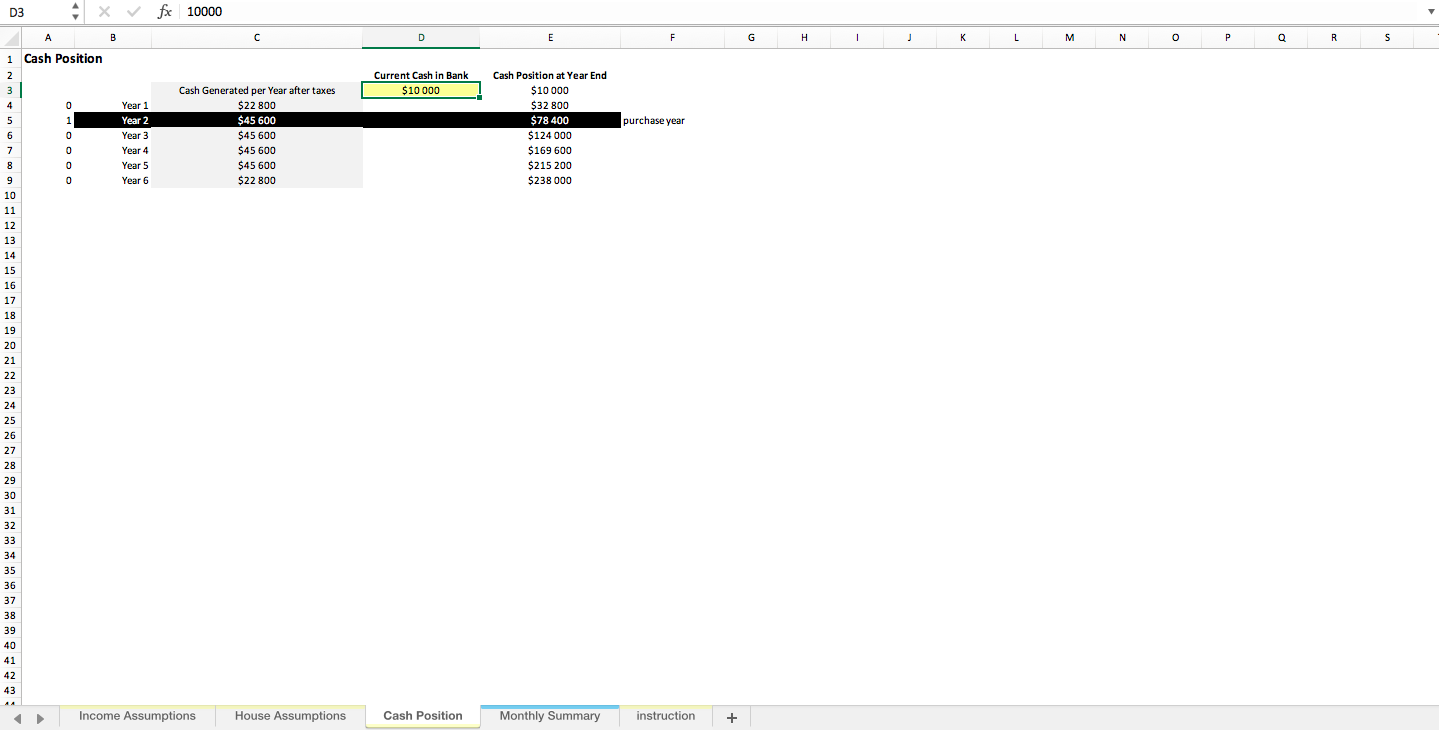Open the House Assumptions sheet
Viewport: 1439px width, 730px height.
(x=290, y=716)
